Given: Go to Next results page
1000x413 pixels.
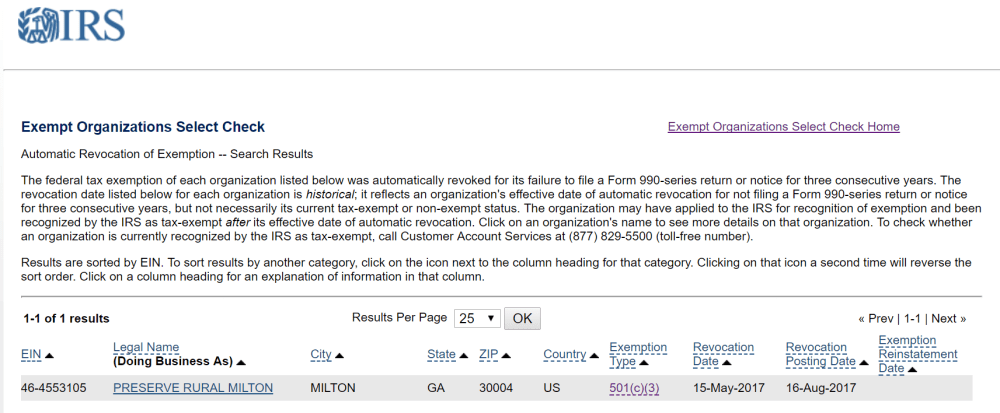Looking at the screenshot, I should [948, 319].
